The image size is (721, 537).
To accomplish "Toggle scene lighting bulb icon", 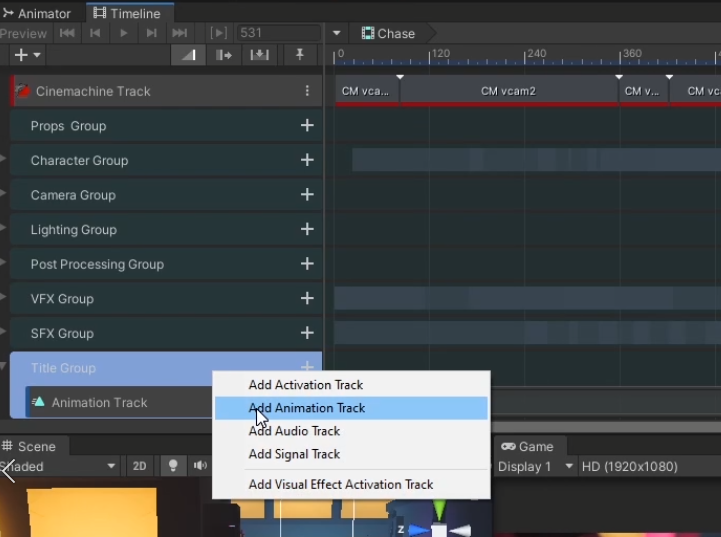I will 172,466.
